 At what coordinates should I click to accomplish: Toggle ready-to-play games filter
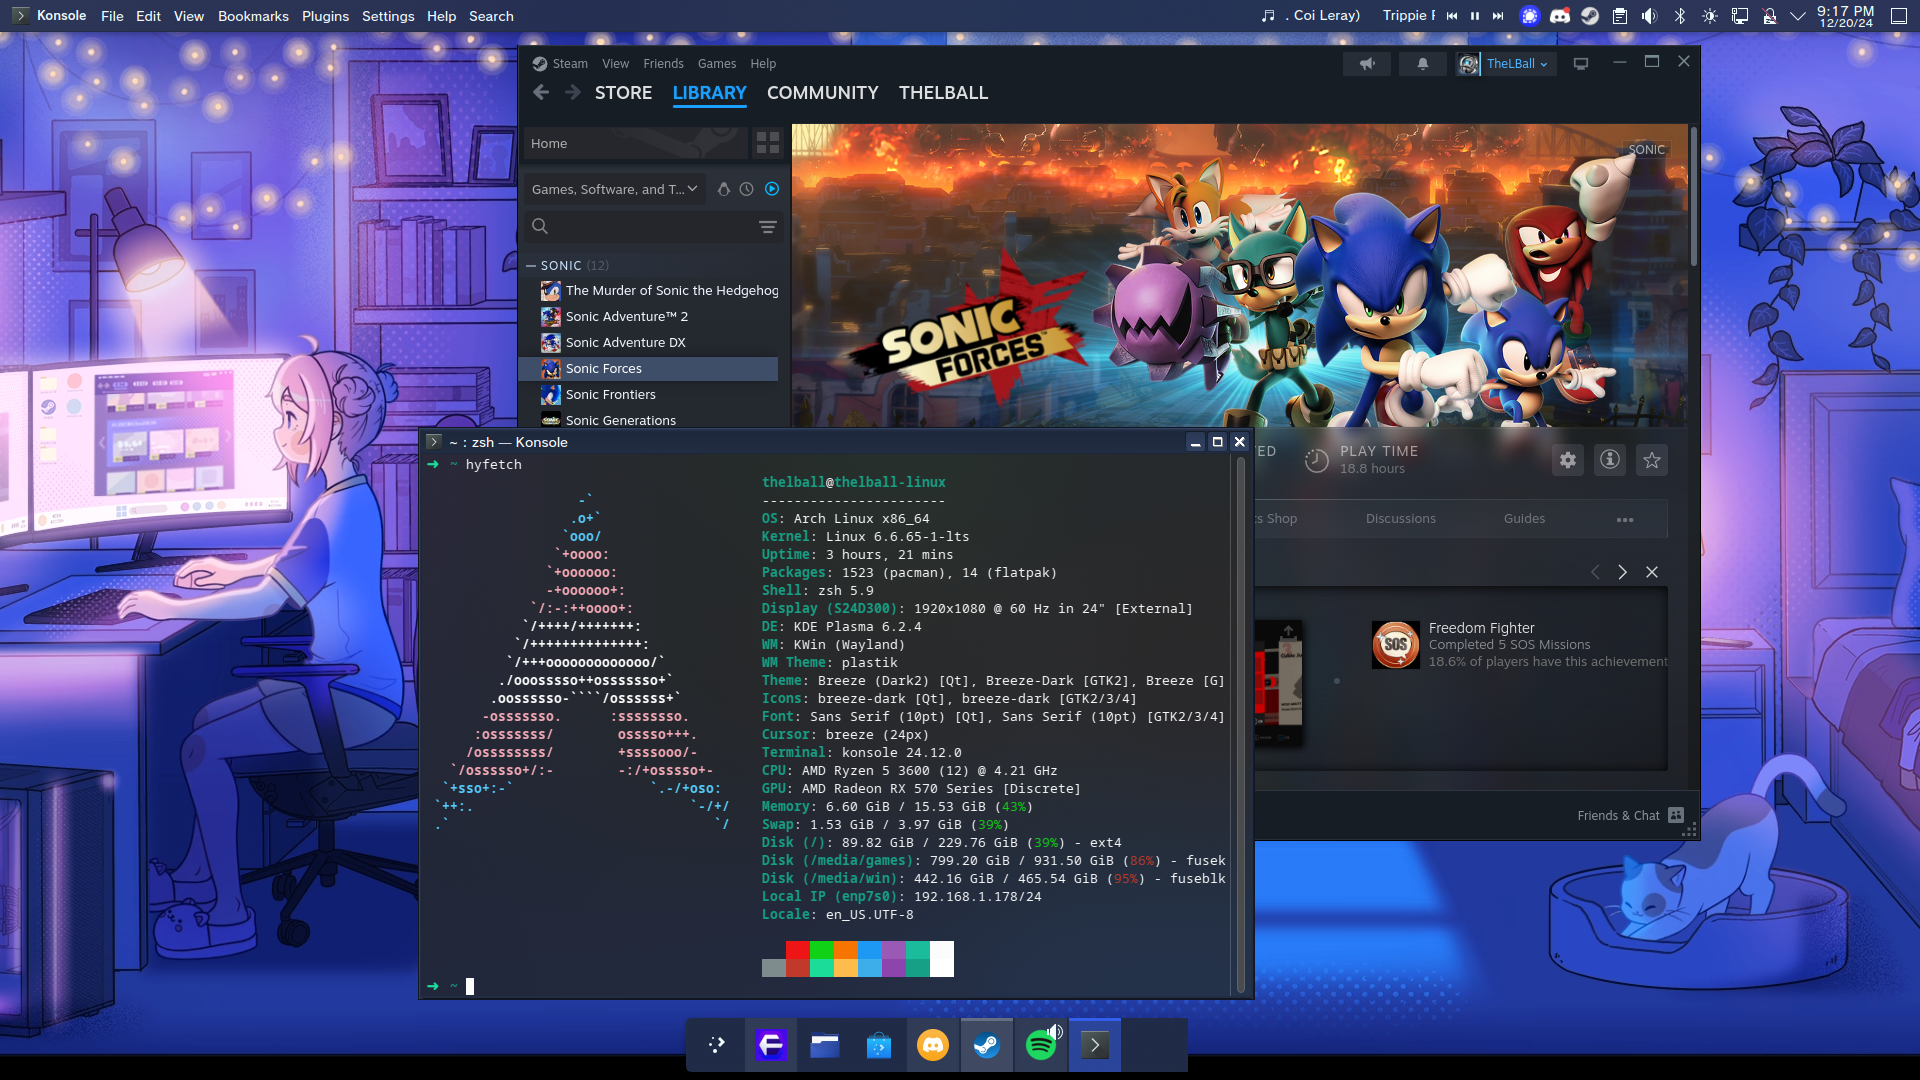[772, 189]
